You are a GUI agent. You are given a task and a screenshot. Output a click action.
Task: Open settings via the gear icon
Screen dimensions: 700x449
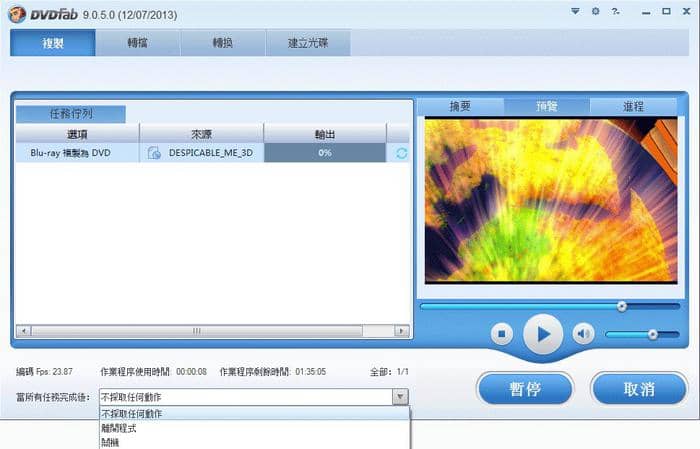click(596, 11)
